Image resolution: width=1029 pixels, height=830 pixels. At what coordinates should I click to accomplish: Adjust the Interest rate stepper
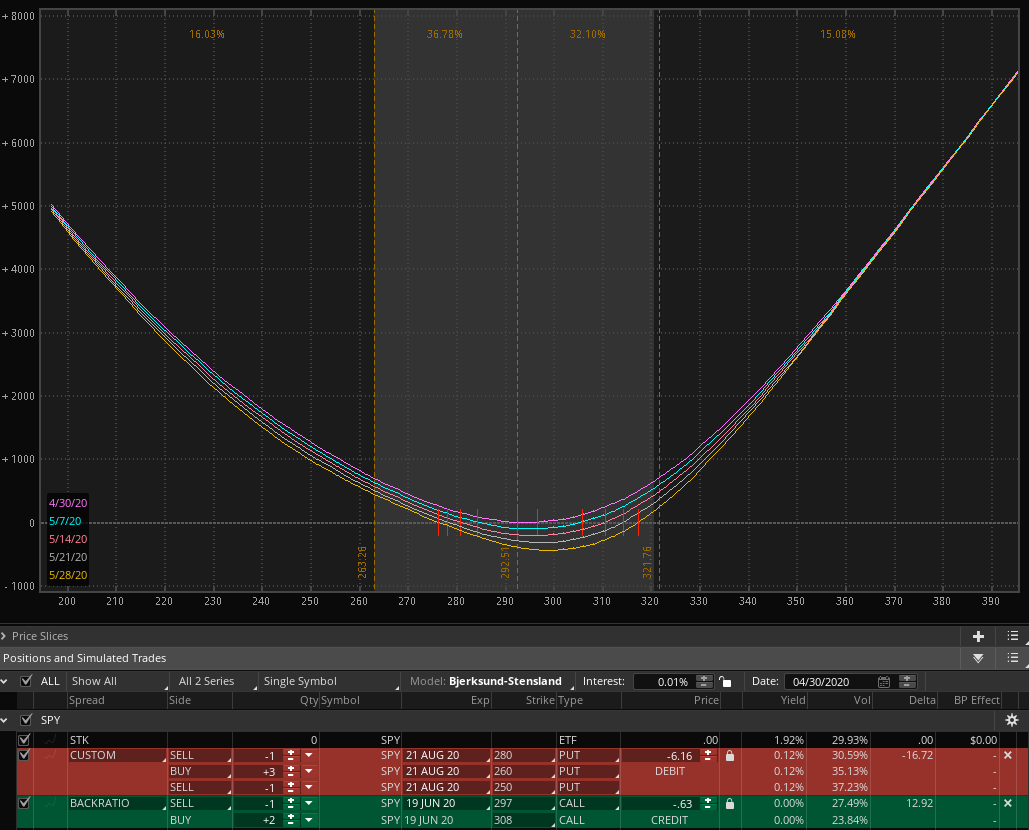705,682
